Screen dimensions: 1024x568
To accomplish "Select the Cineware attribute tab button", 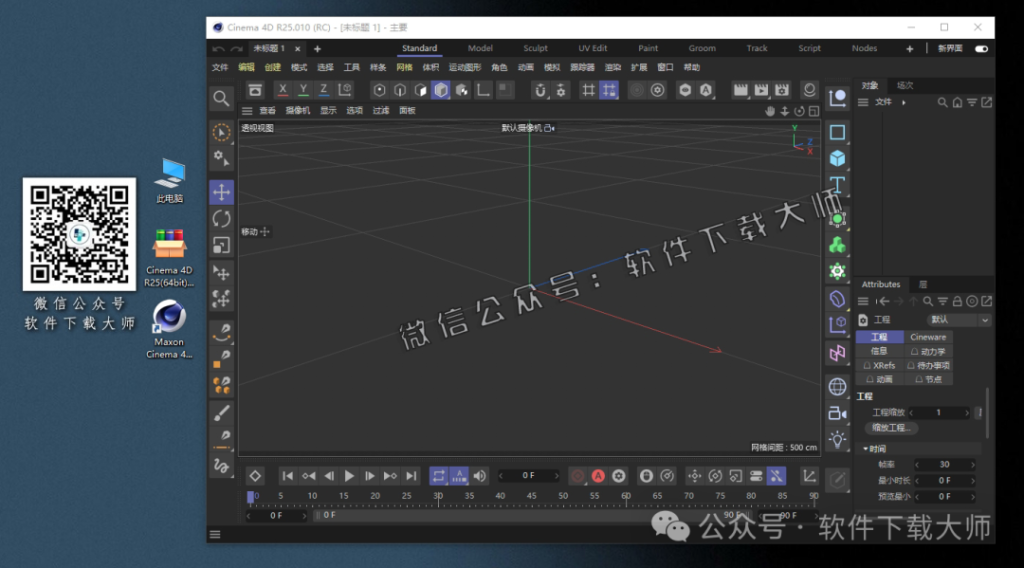I will pyautogui.click(x=928, y=338).
